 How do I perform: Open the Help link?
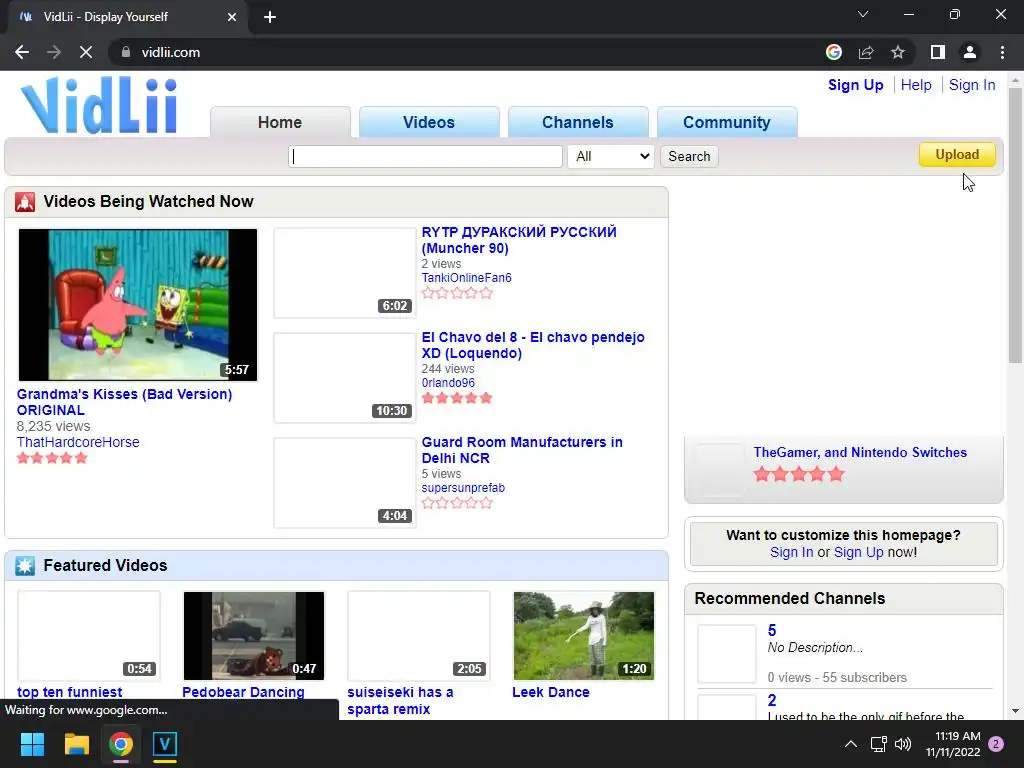[x=916, y=85]
